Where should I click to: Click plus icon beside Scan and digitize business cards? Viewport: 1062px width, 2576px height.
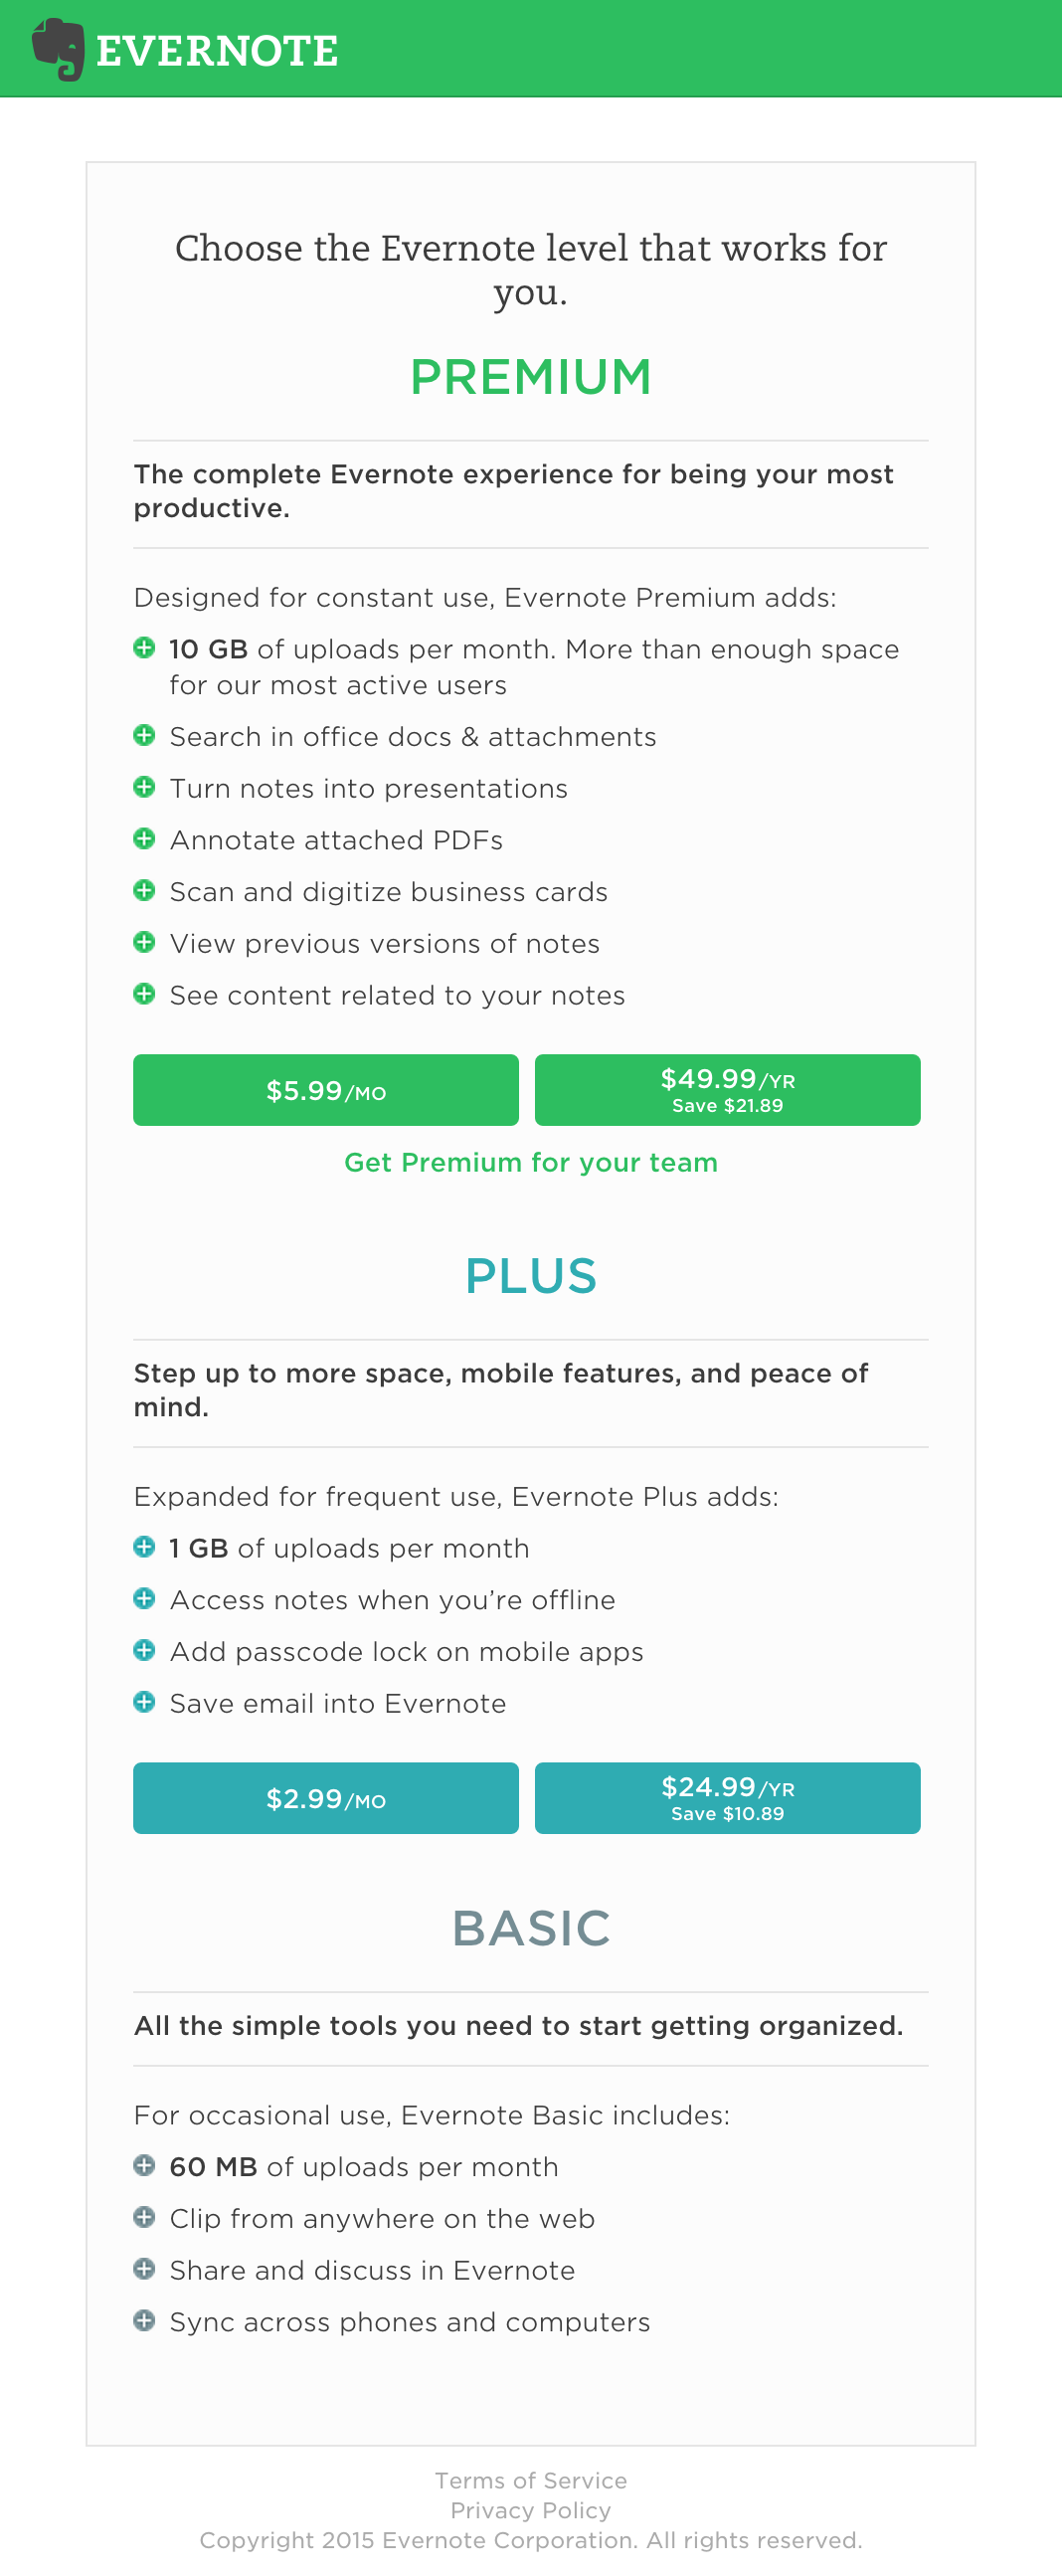click(x=144, y=891)
